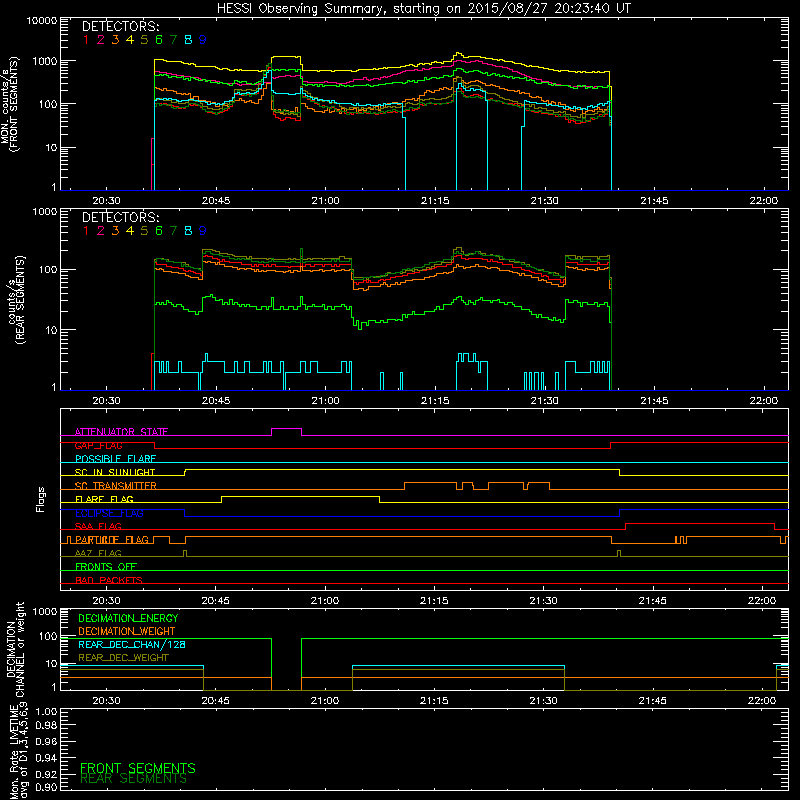Viewport: 800px width, 800px height.
Task: Click the DETECTORS: label in the front segments plot
Action: pyautogui.click(x=121, y=26)
